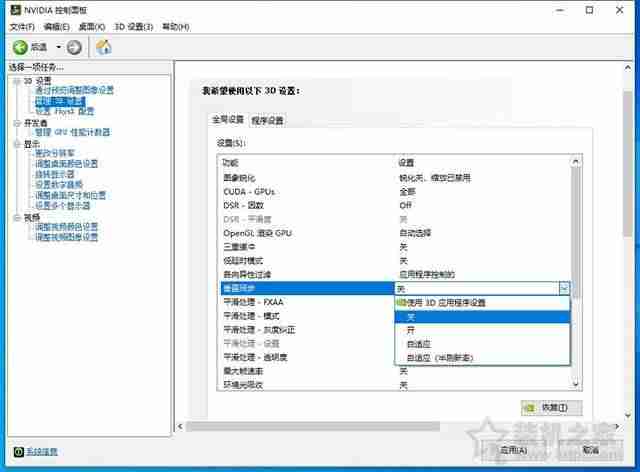The width and height of the screenshot is (640, 472).
Task: Open the 编辑(E) menu
Action: 57,27
